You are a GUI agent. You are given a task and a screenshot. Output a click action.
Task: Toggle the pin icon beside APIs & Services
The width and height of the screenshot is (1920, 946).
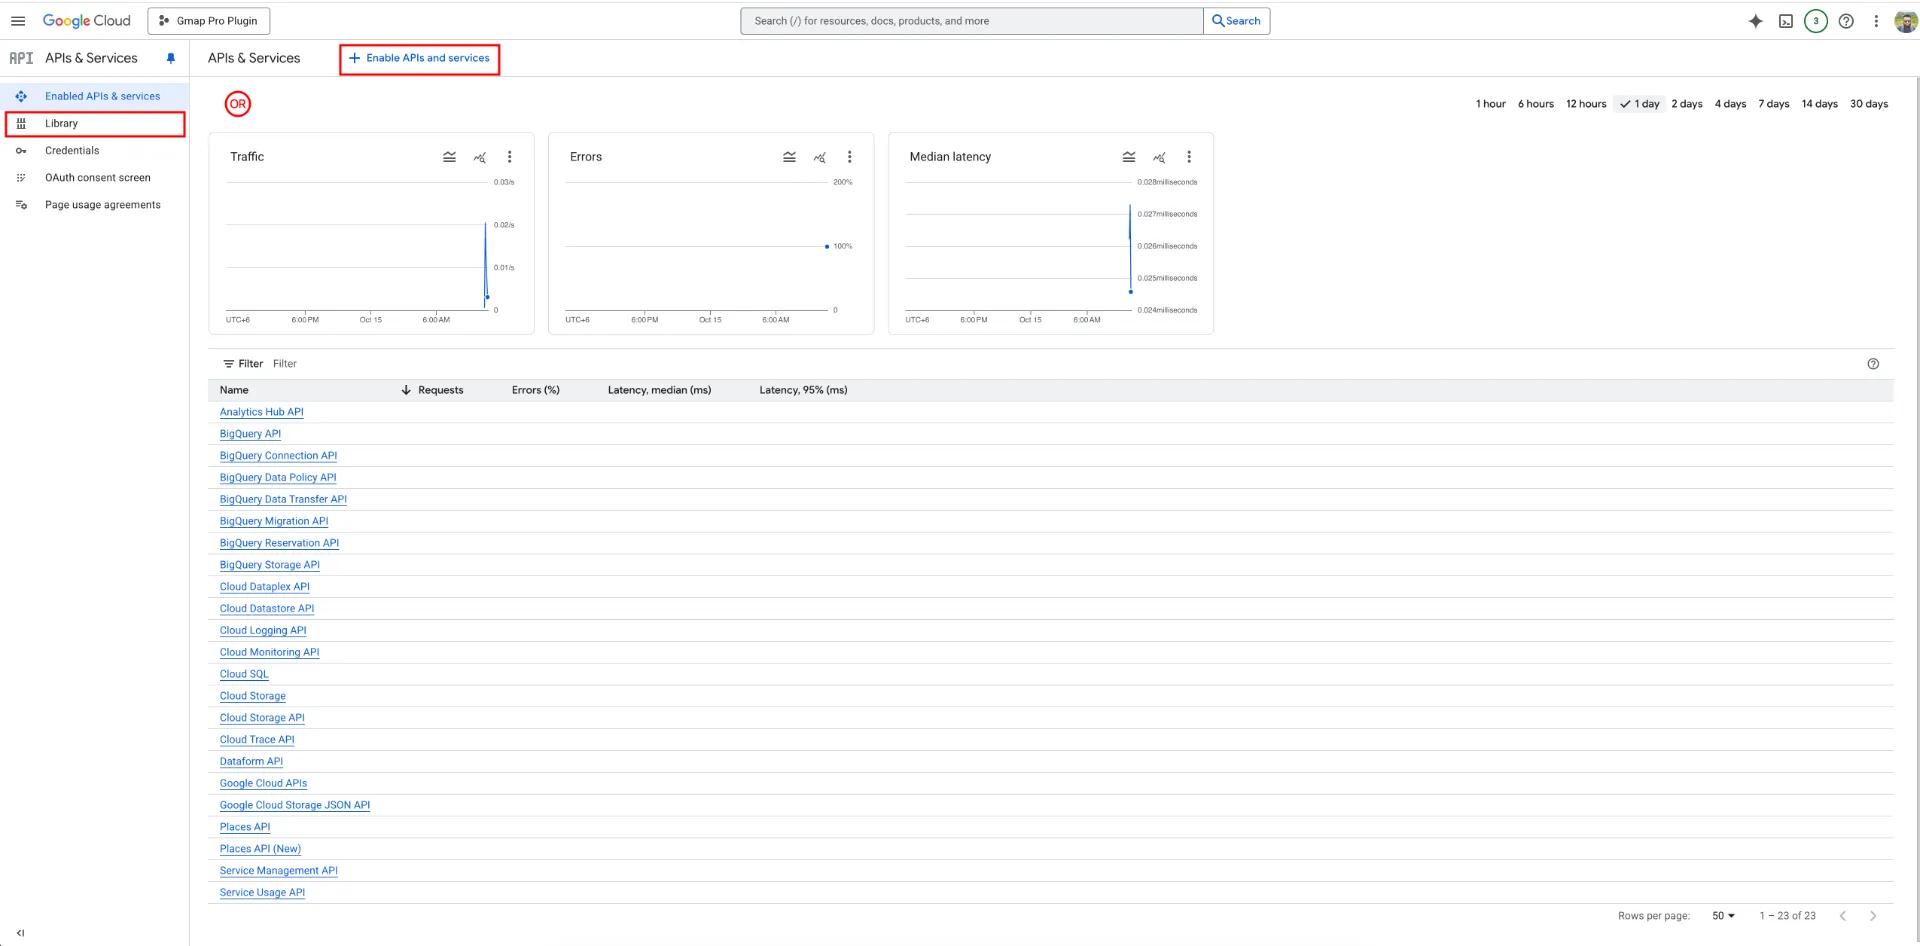pos(171,58)
